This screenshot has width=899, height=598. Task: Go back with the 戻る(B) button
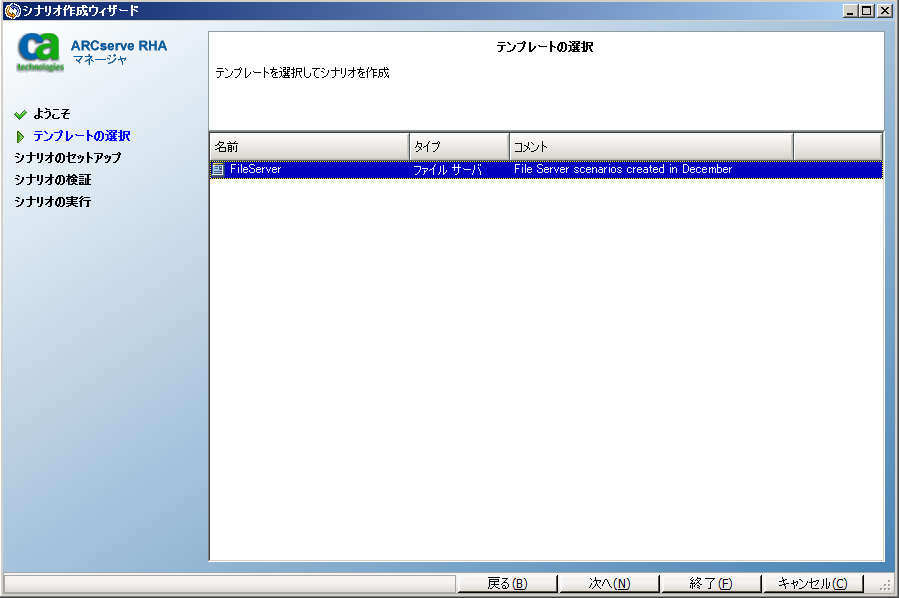(507, 584)
